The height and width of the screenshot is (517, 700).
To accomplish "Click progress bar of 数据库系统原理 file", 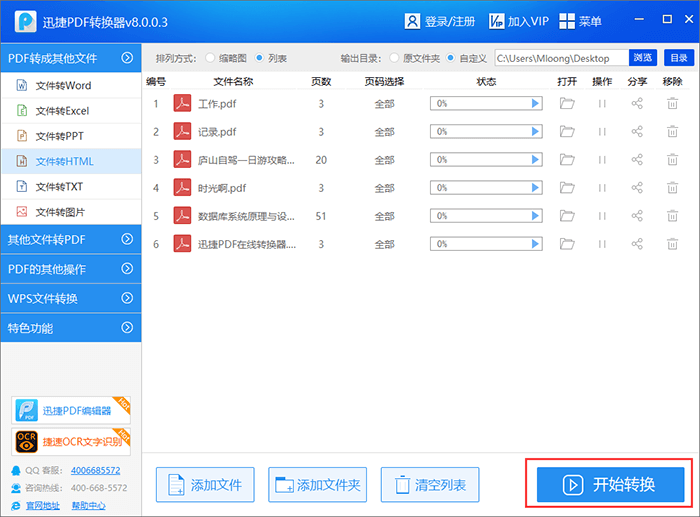I will point(486,216).
